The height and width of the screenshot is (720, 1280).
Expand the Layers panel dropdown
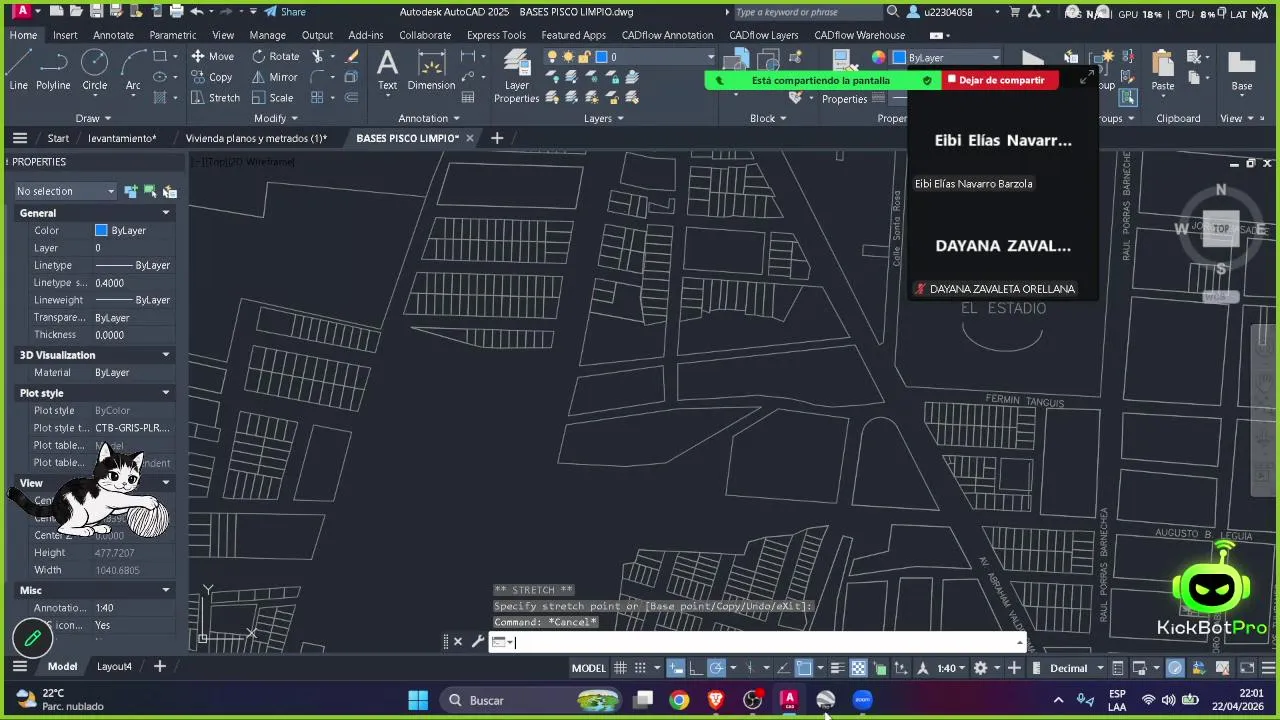(x=604, y=118)
